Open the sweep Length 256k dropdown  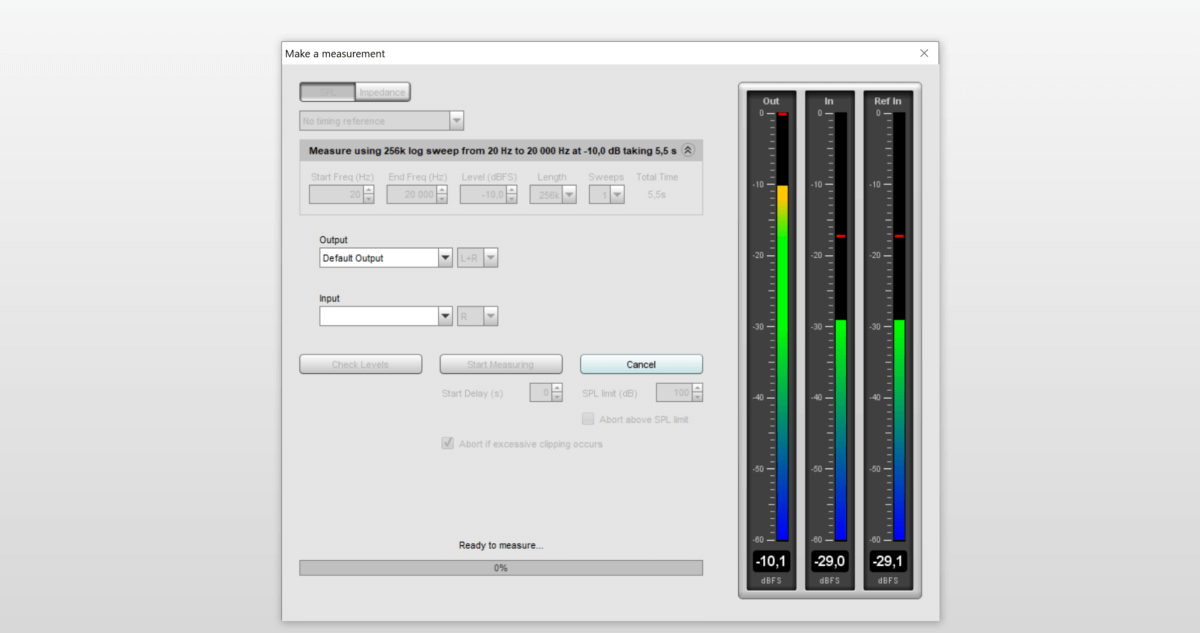[x=553, y=195]
